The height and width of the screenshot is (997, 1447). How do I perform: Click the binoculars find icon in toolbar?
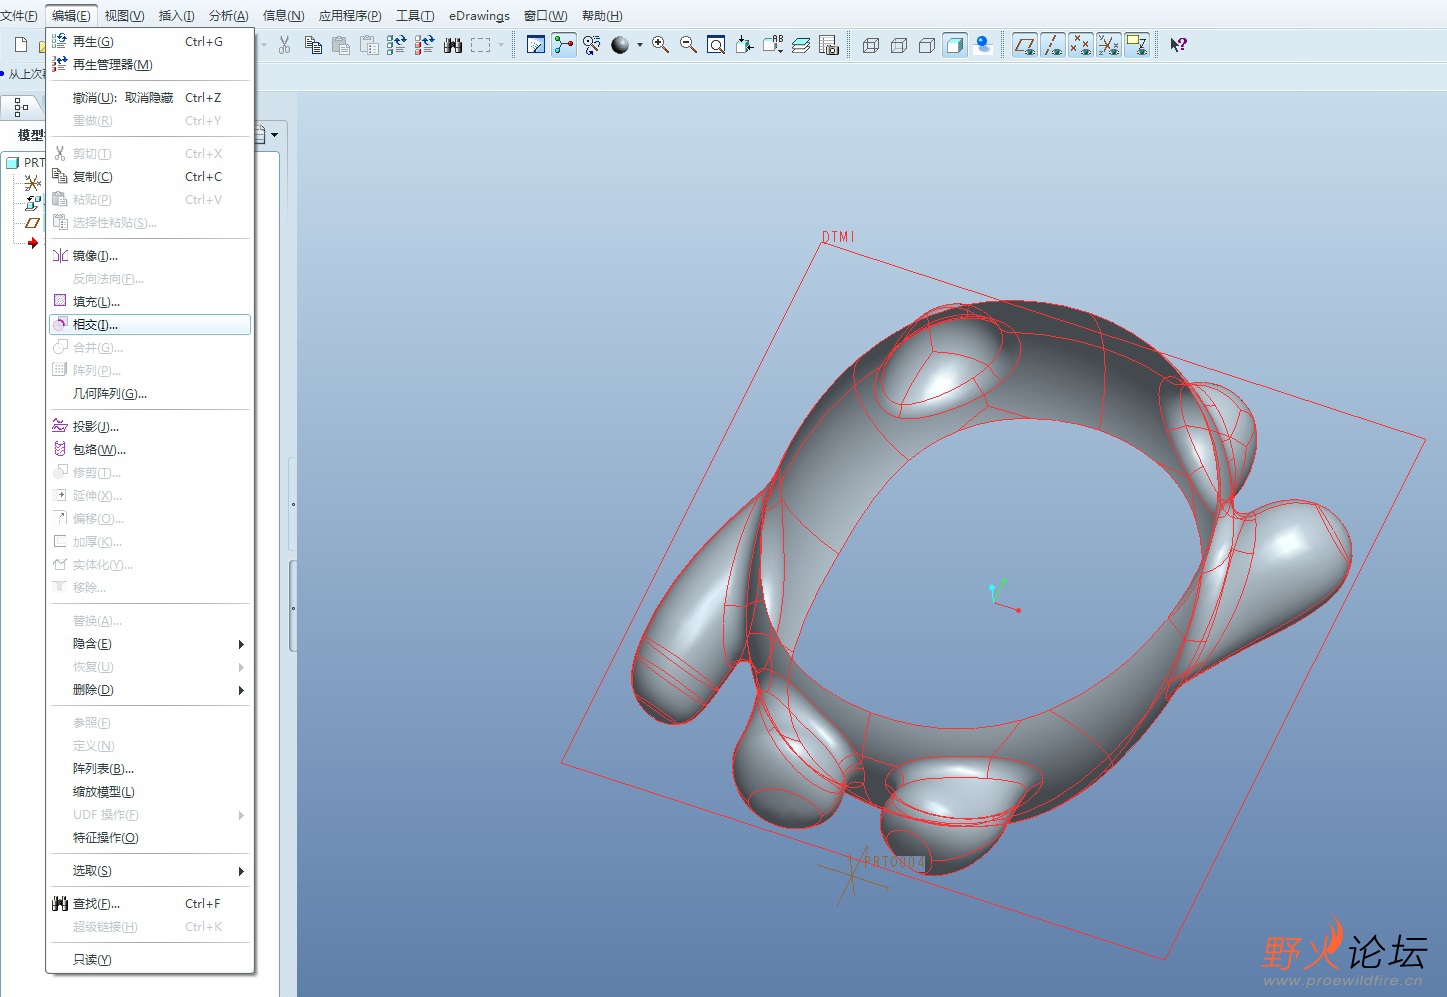click(x=453, y=45)
